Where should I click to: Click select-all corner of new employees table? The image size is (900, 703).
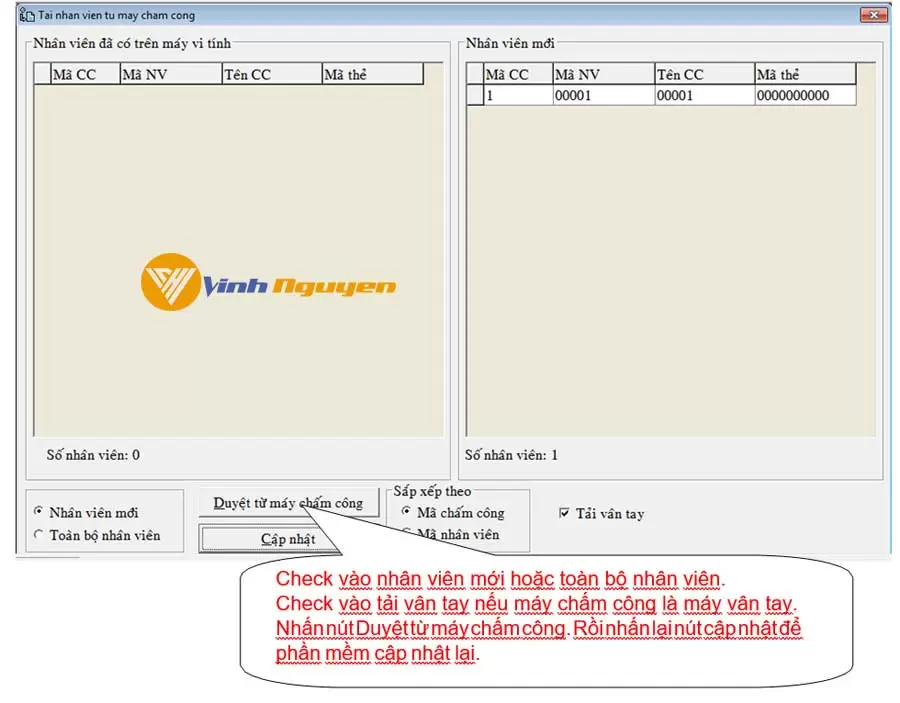(475, 75)
